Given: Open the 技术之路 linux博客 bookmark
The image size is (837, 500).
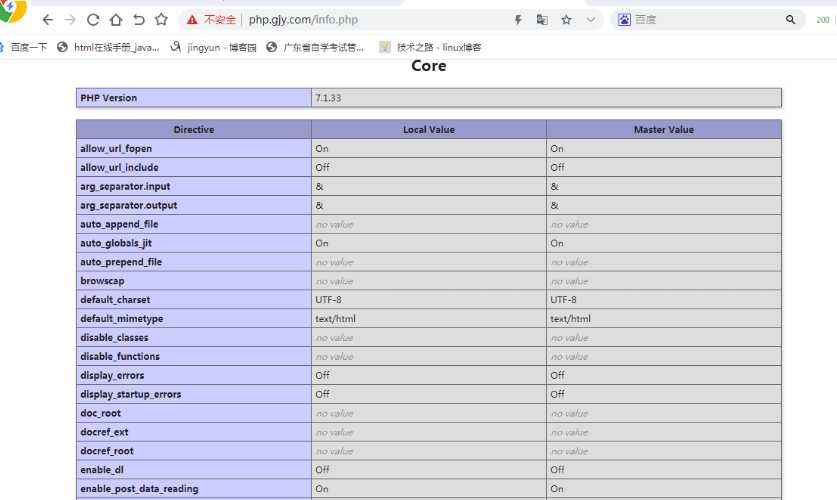Looking at the screenshot, I should (x=430, y=47).
